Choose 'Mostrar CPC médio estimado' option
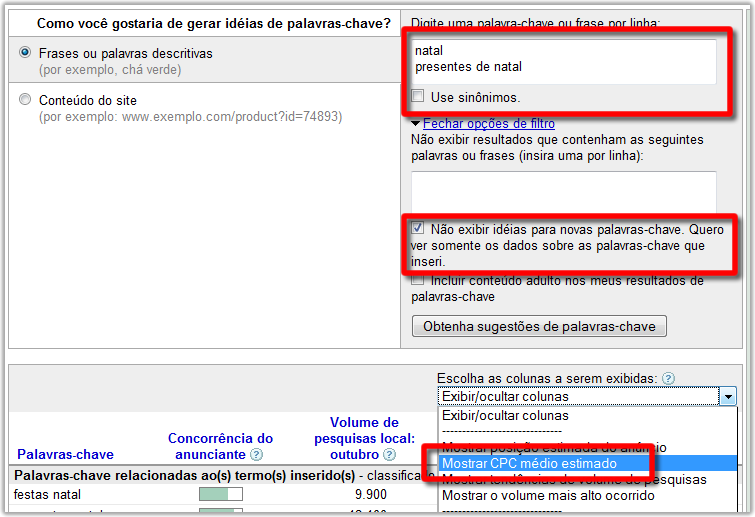The width and height of the screenshot is (755, 517). [529, 464]
